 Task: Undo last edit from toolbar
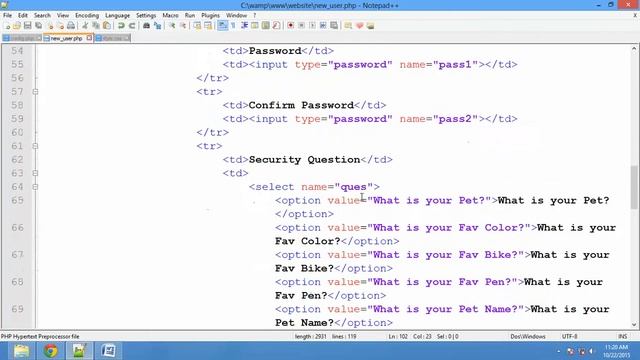click(121, 26)
